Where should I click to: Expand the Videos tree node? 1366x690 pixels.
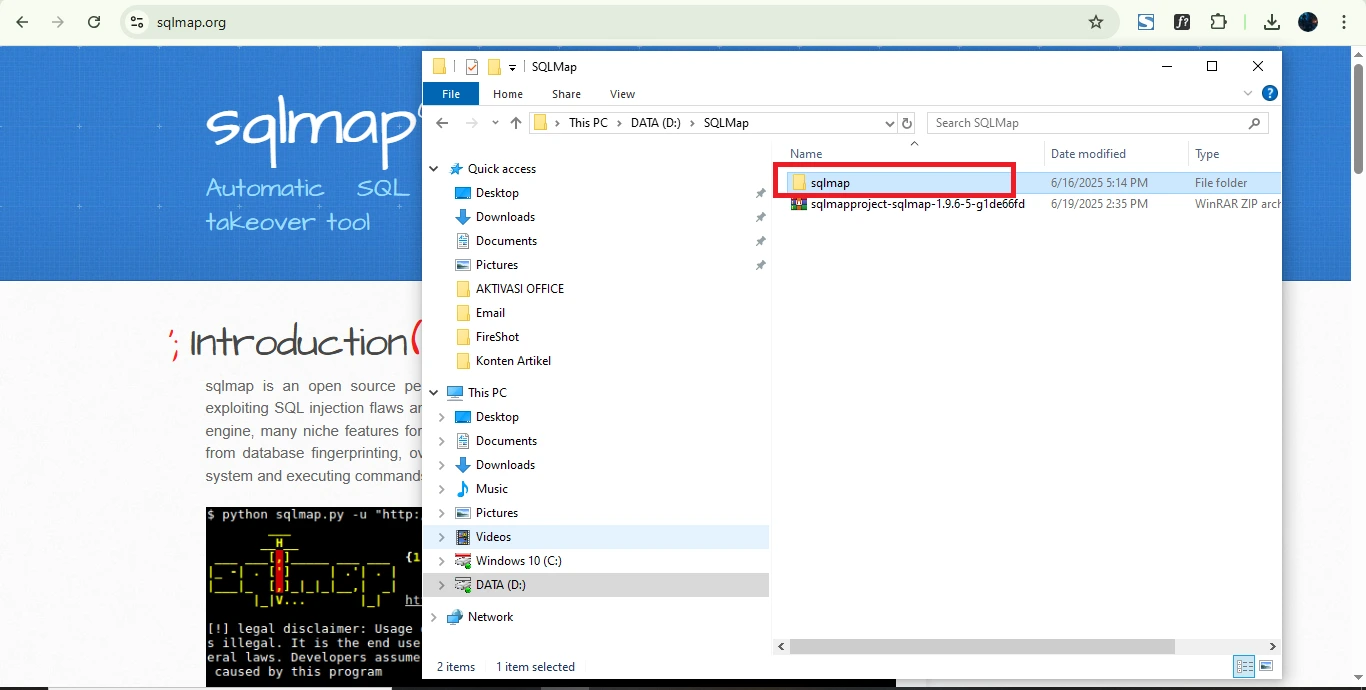(442, 537)
